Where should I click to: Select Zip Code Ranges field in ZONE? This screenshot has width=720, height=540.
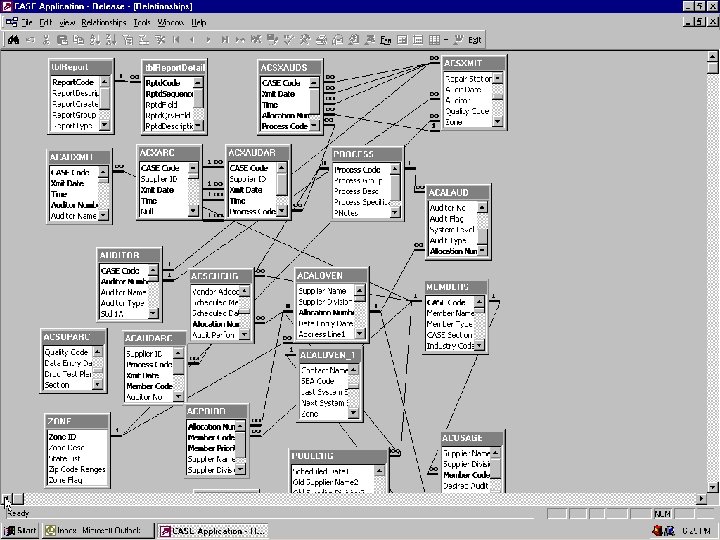click(77, 469)
